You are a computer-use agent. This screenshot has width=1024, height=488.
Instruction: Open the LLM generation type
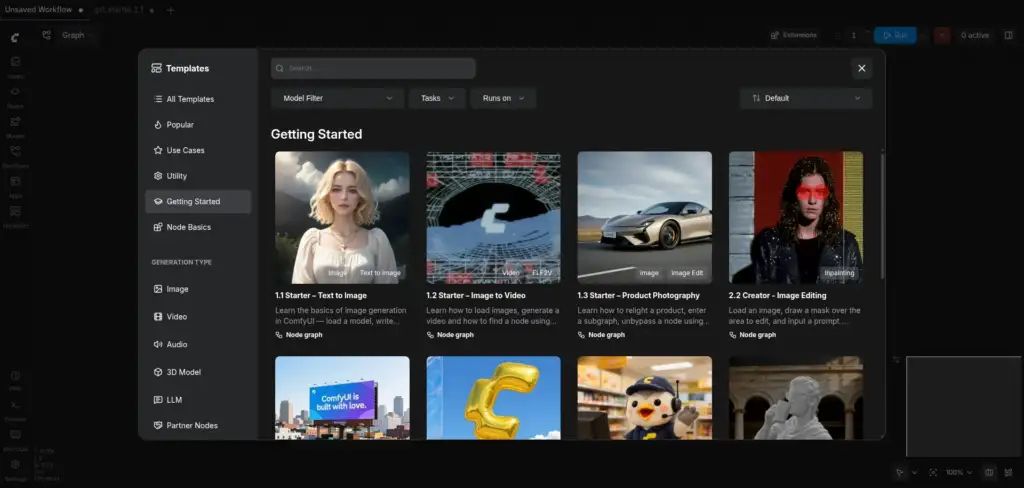198,400
